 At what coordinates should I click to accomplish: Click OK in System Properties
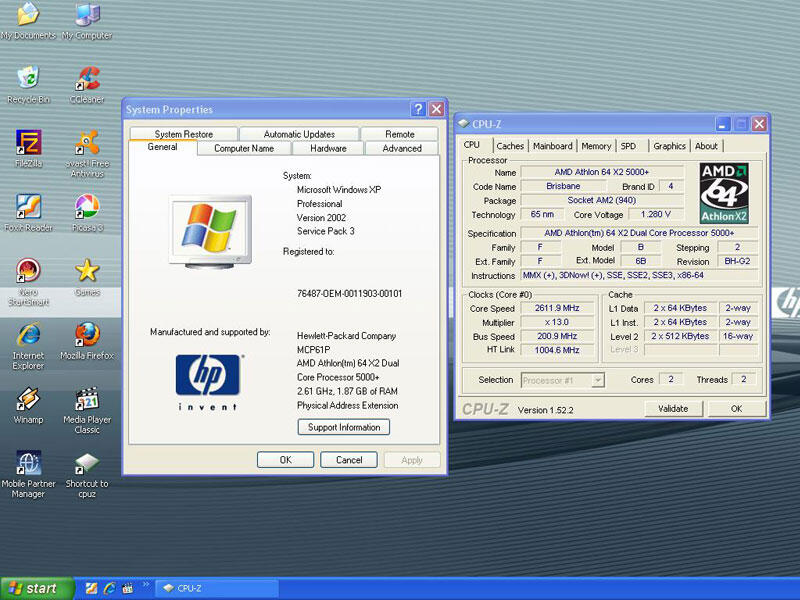[x=286, y=460]
